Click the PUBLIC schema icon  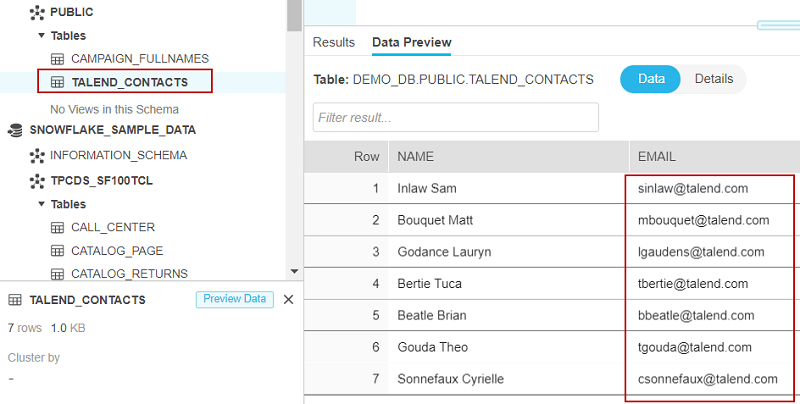[37, 12]
